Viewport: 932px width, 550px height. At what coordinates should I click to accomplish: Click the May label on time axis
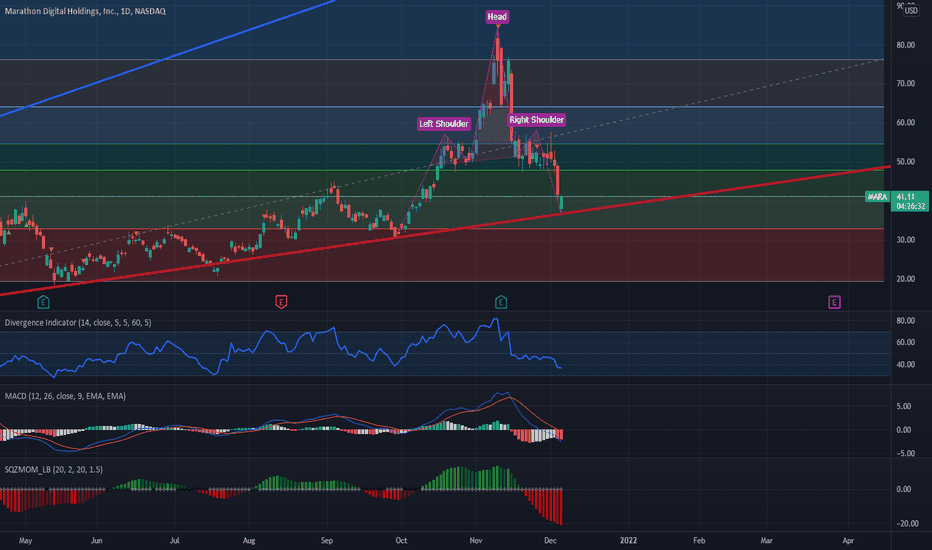[26, 540]
